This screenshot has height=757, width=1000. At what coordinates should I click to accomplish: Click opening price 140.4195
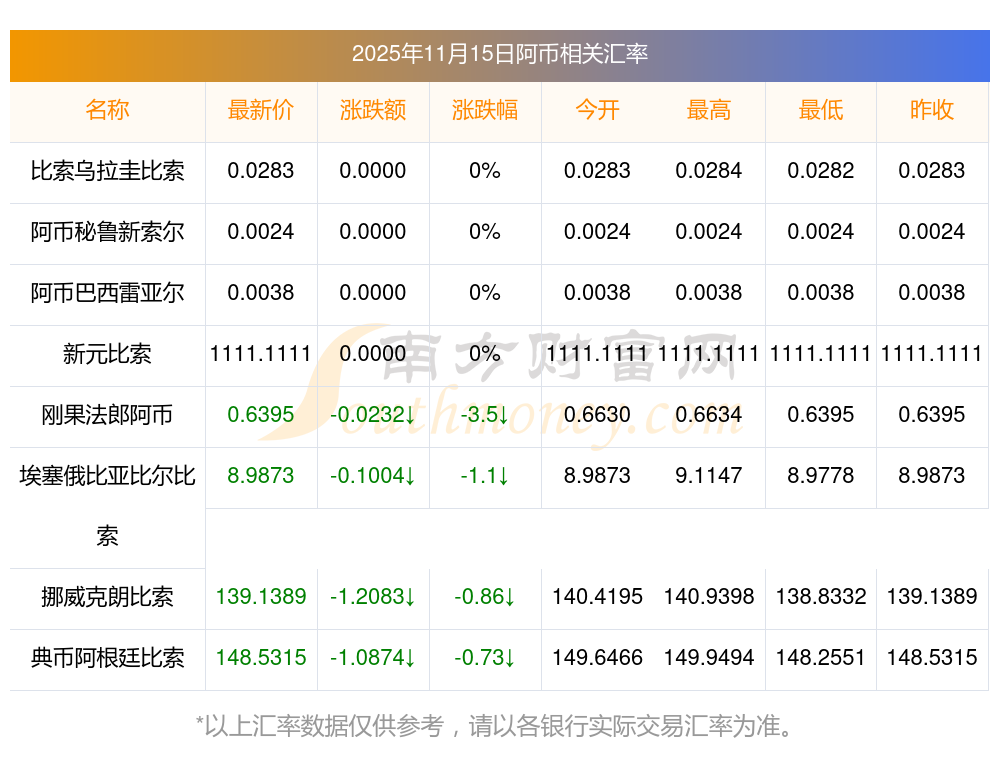[597, 597]
